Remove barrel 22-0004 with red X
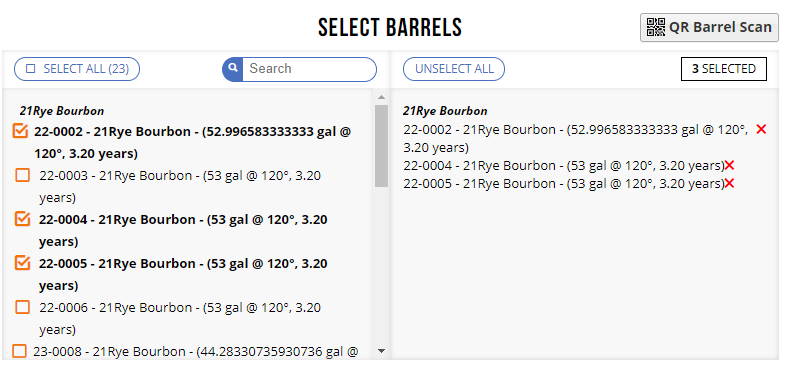785x366 pixels. [x=729, y=165]
